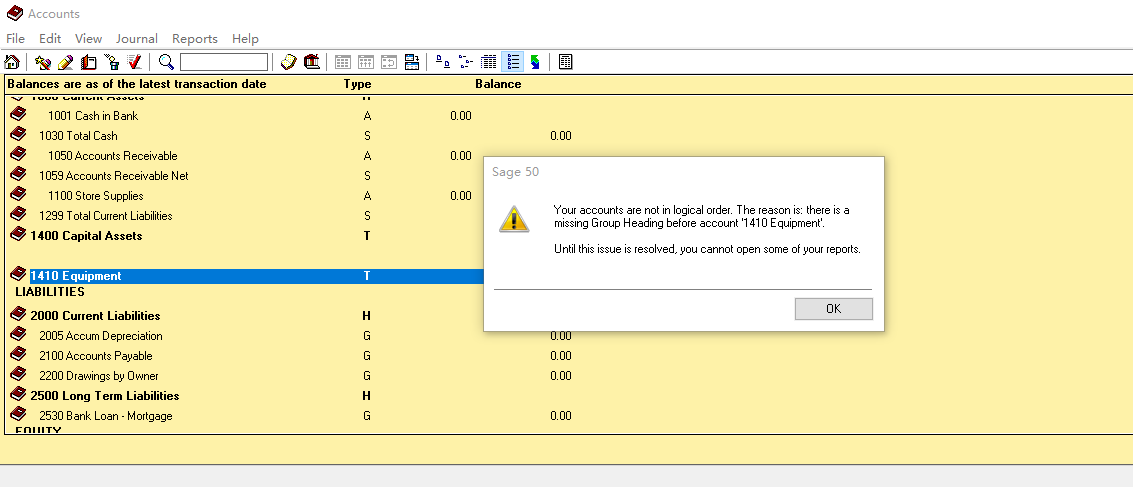
Task: Click the Type column header
Action: point(357,84)
